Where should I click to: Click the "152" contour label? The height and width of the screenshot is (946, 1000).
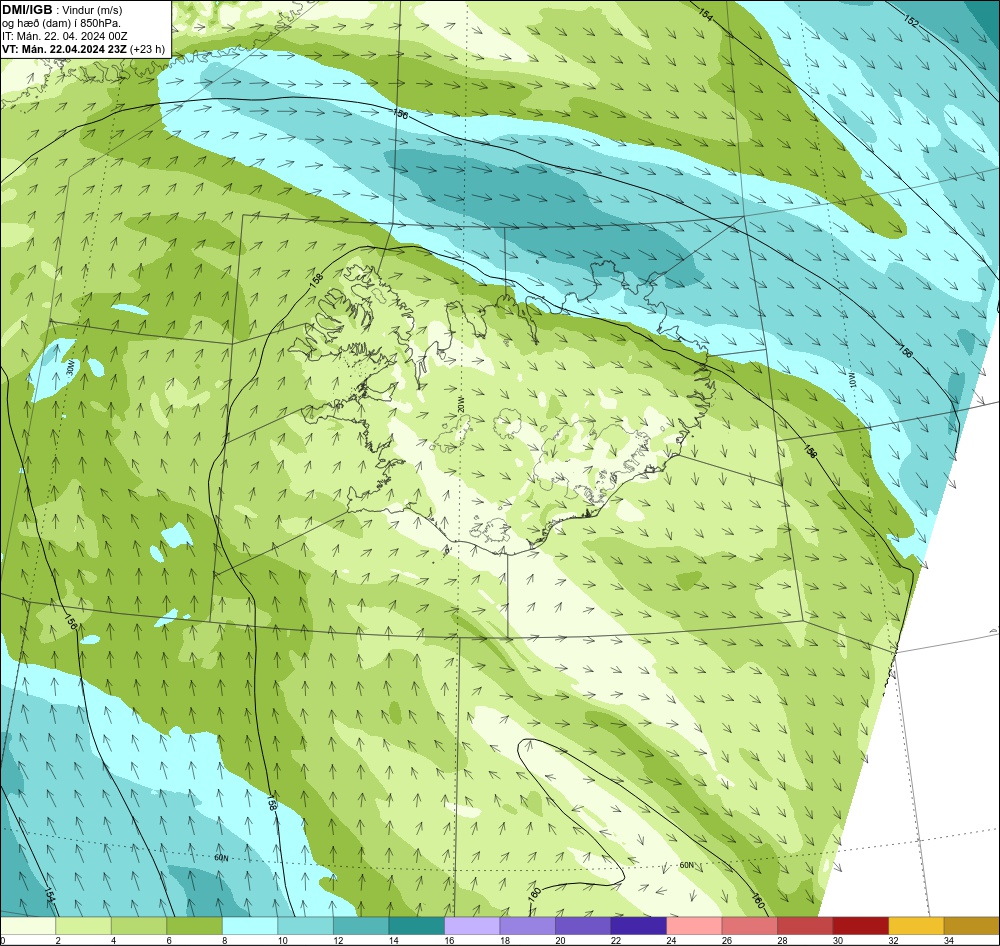911,20
